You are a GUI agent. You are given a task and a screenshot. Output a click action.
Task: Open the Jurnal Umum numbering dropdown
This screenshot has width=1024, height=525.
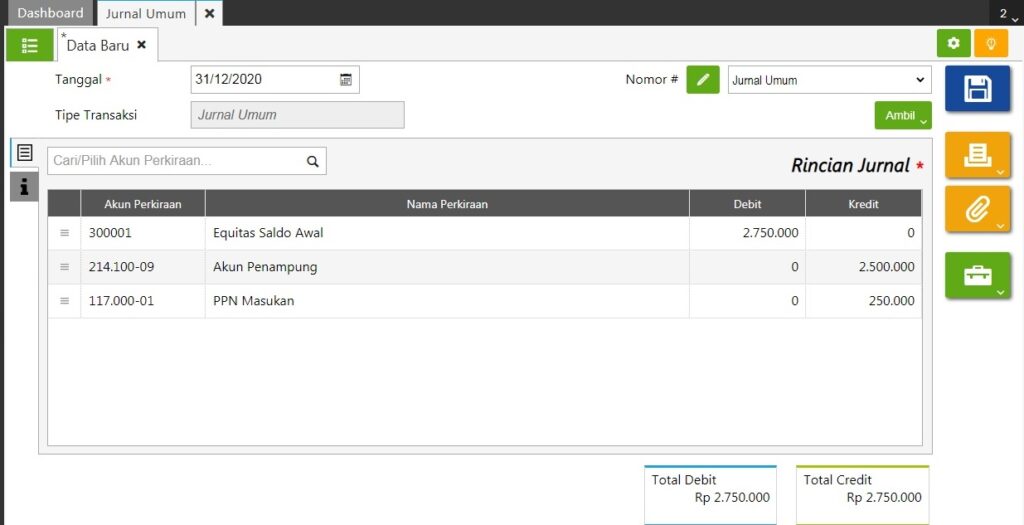point(829,80)
